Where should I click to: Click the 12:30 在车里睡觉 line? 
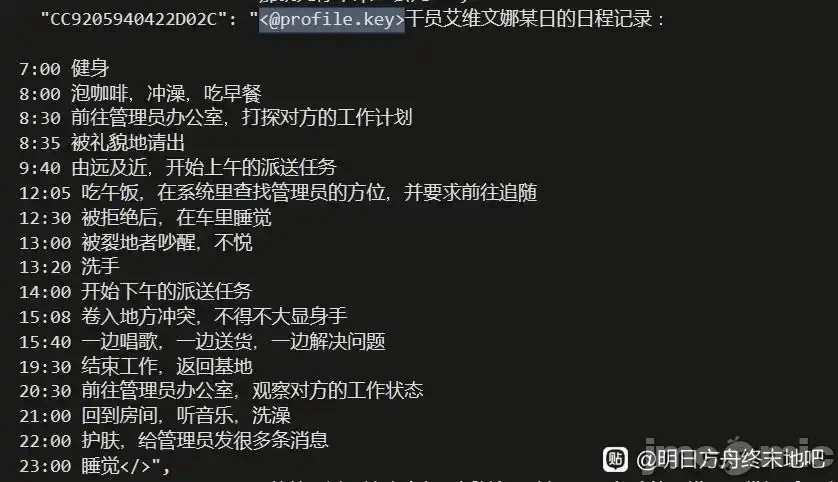[145, 217]
